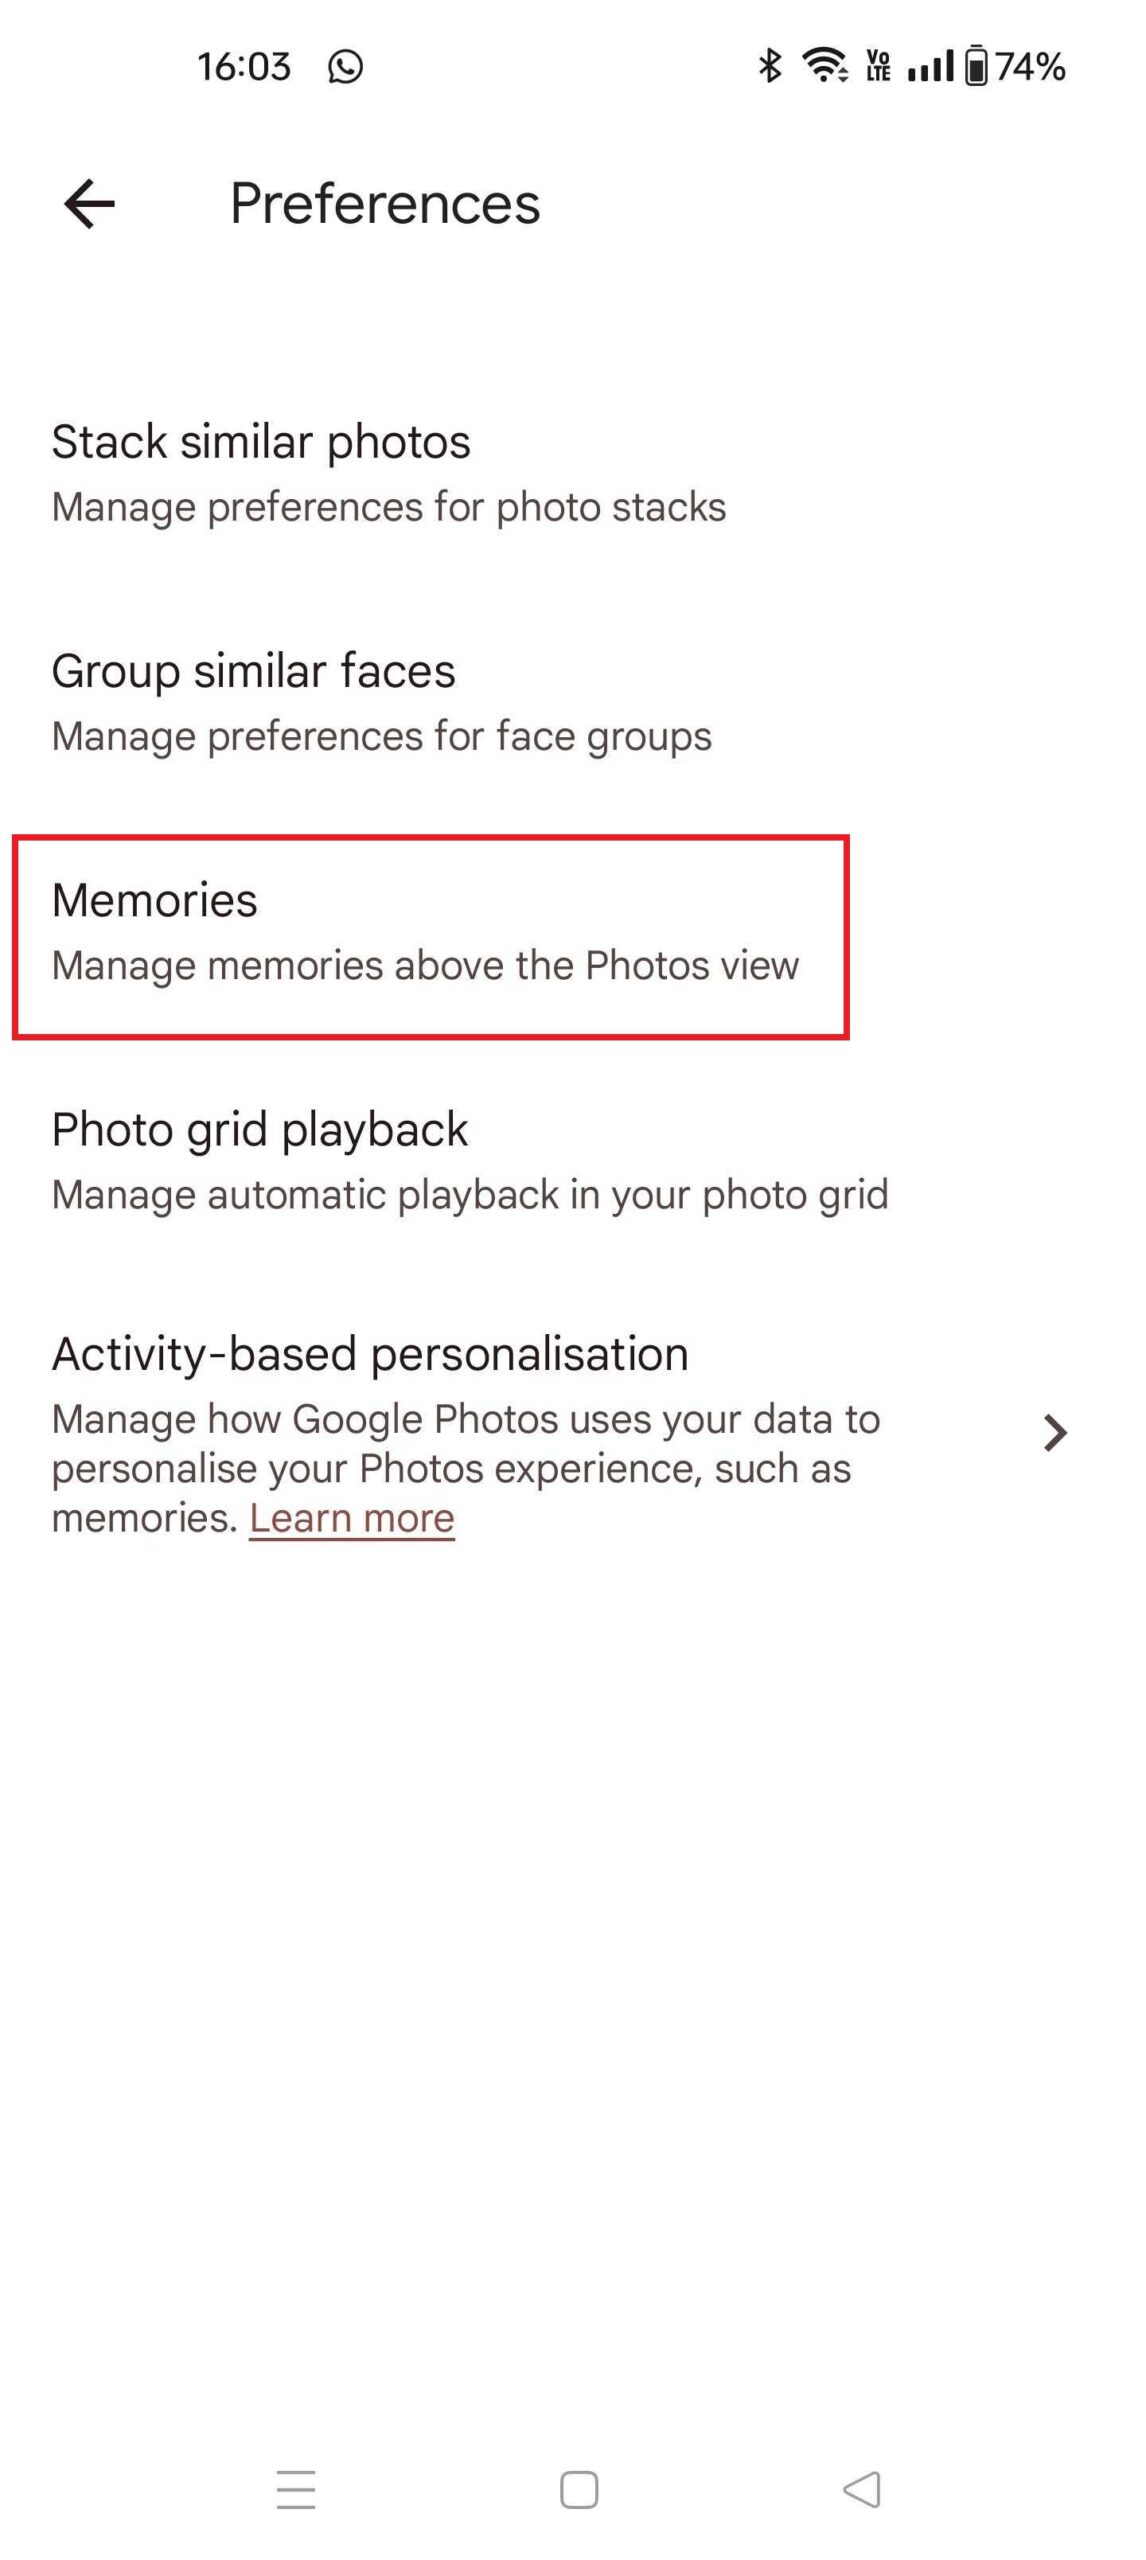Tap the Wi-Fi status icon
This screenshot has height=2560, width=1146.
825,67
